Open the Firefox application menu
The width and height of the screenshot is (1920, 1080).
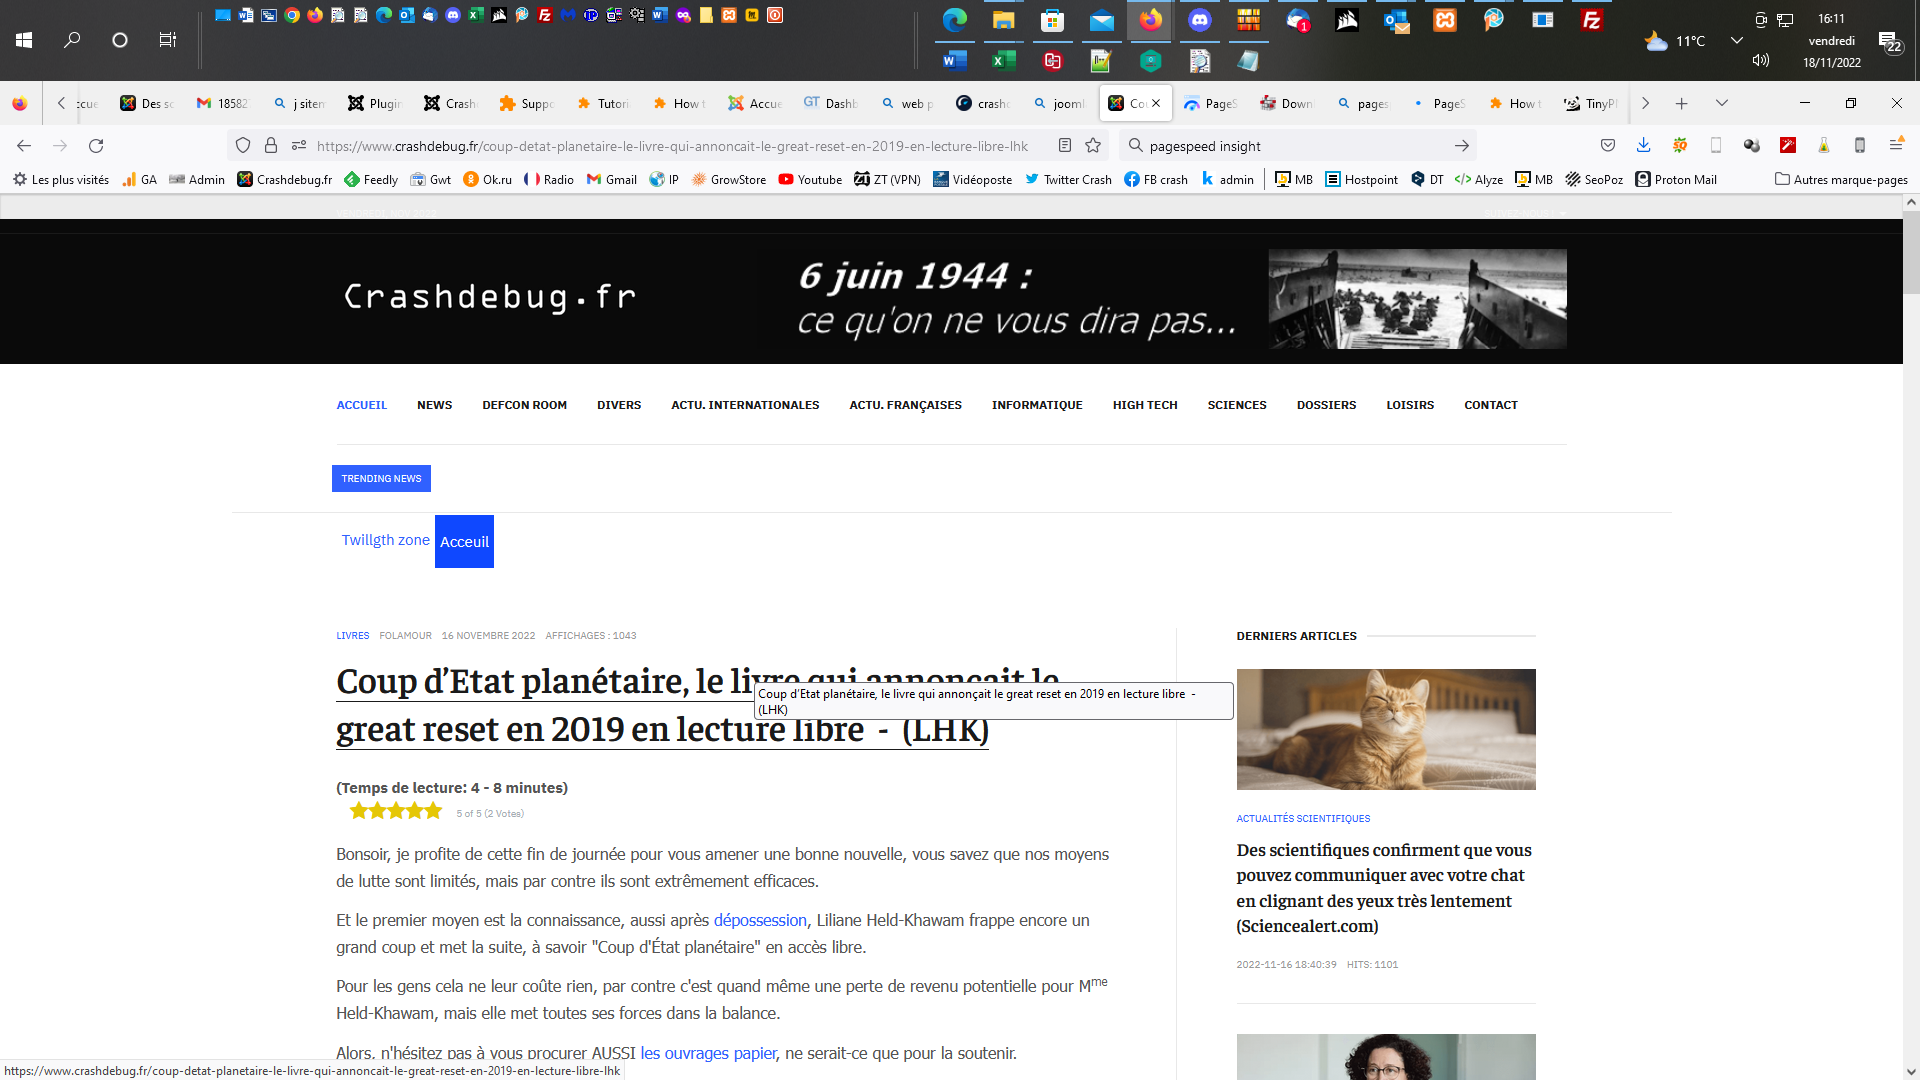[x=1896, y=146]
